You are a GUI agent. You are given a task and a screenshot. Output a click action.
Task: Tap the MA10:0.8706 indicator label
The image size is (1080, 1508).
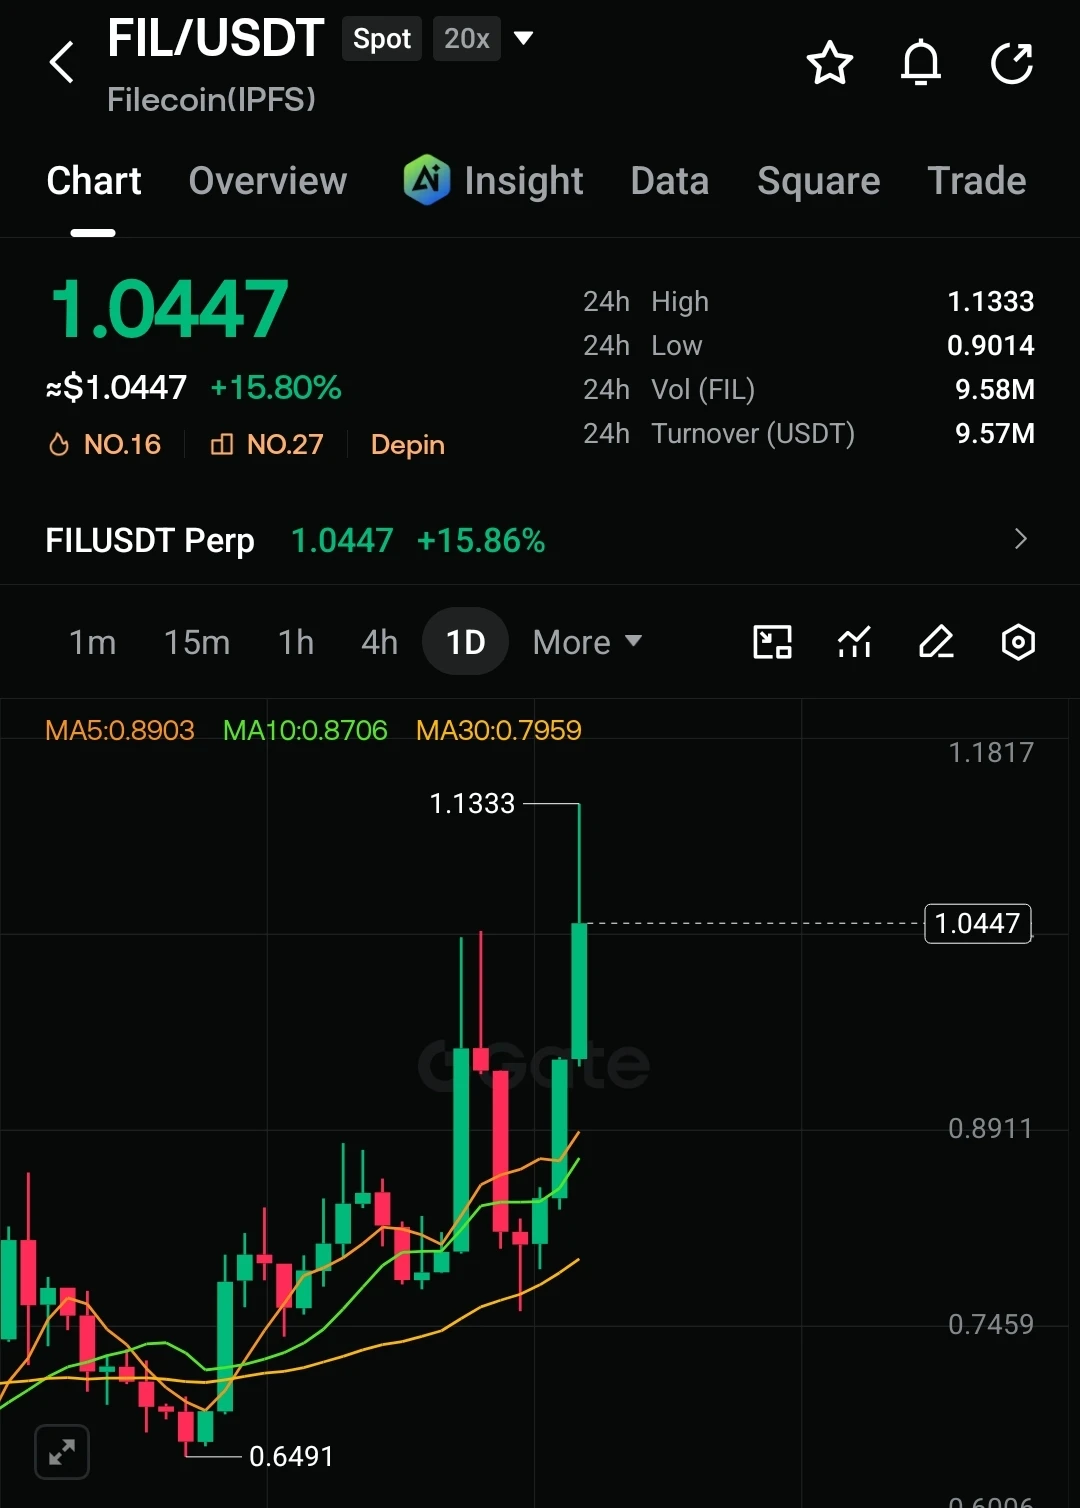(305, 730)
